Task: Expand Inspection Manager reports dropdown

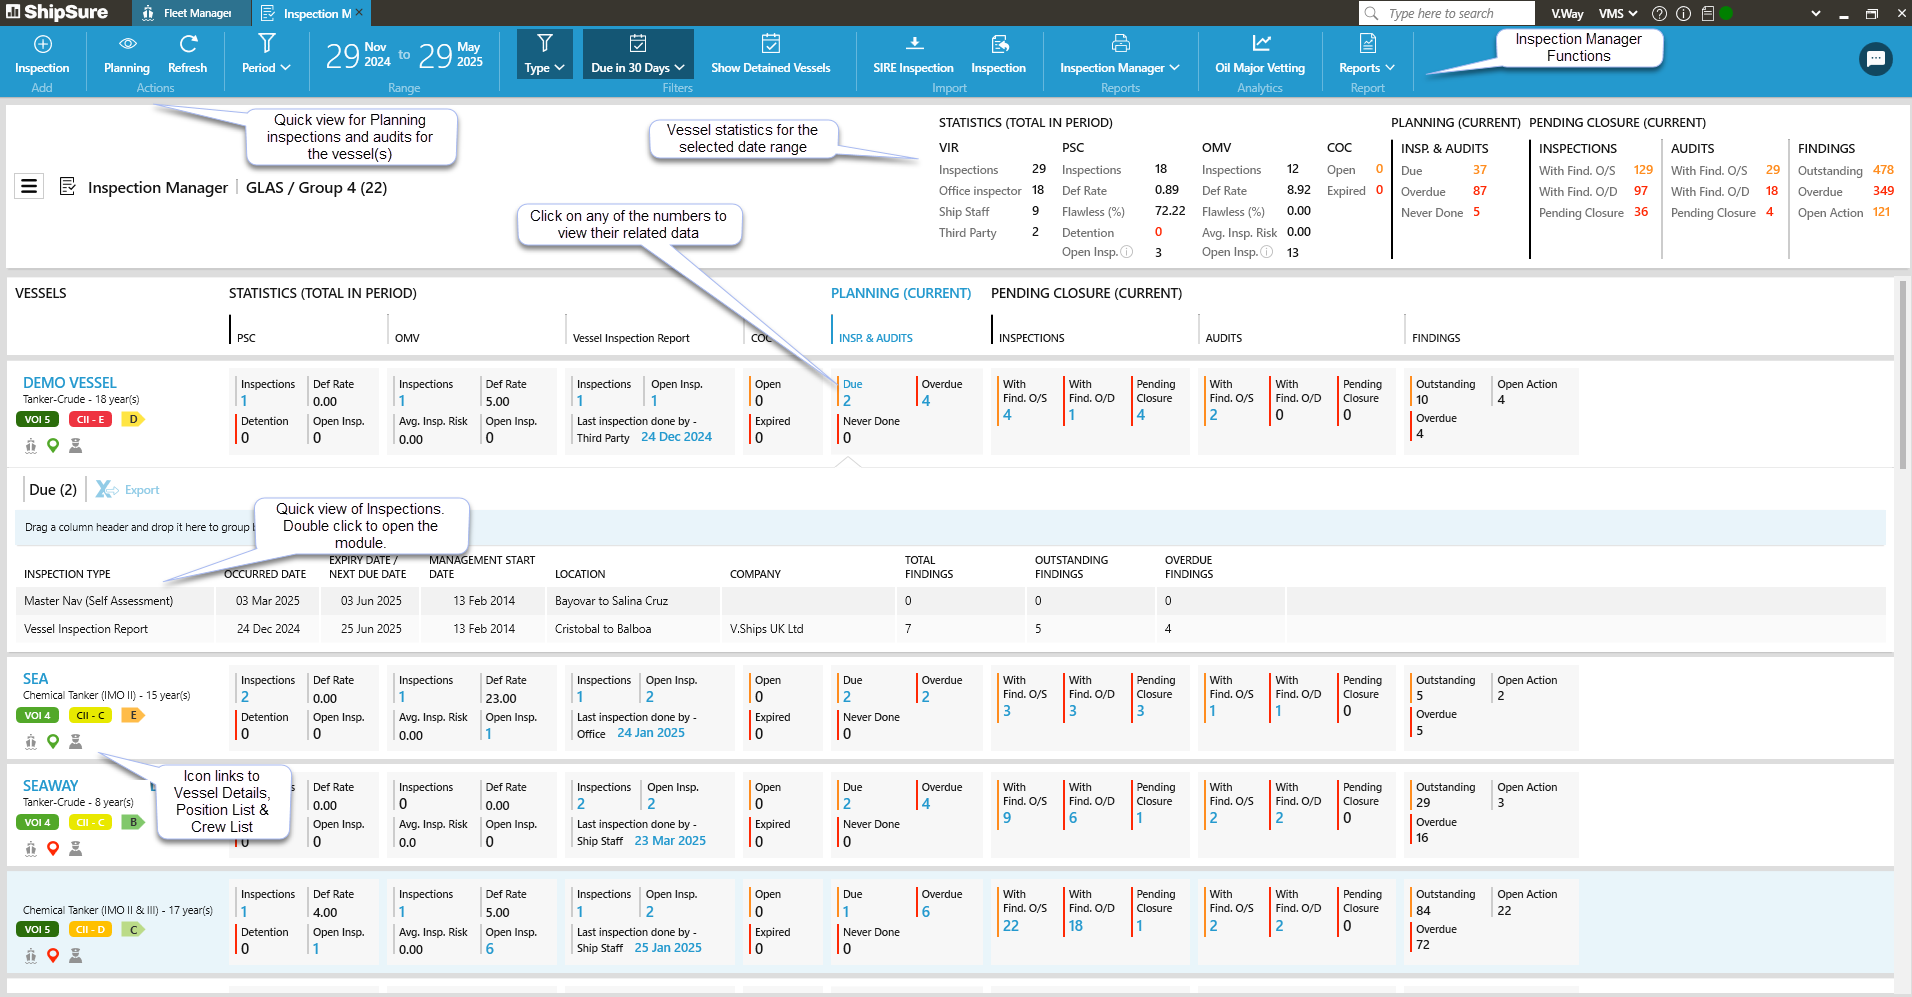Action: [x=1120, y=55]
